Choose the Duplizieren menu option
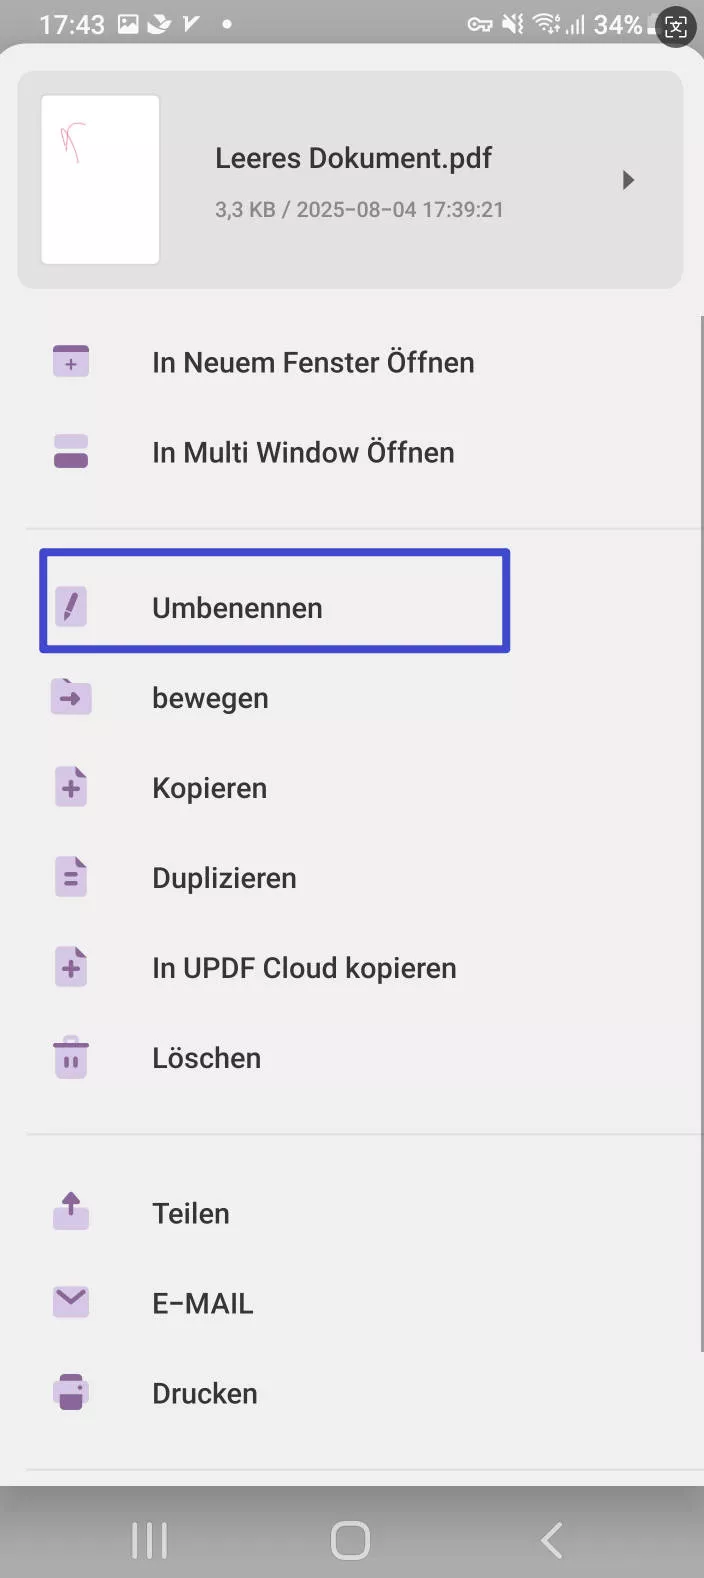Viewport: 704px width, 1578px height. (224, 877)
